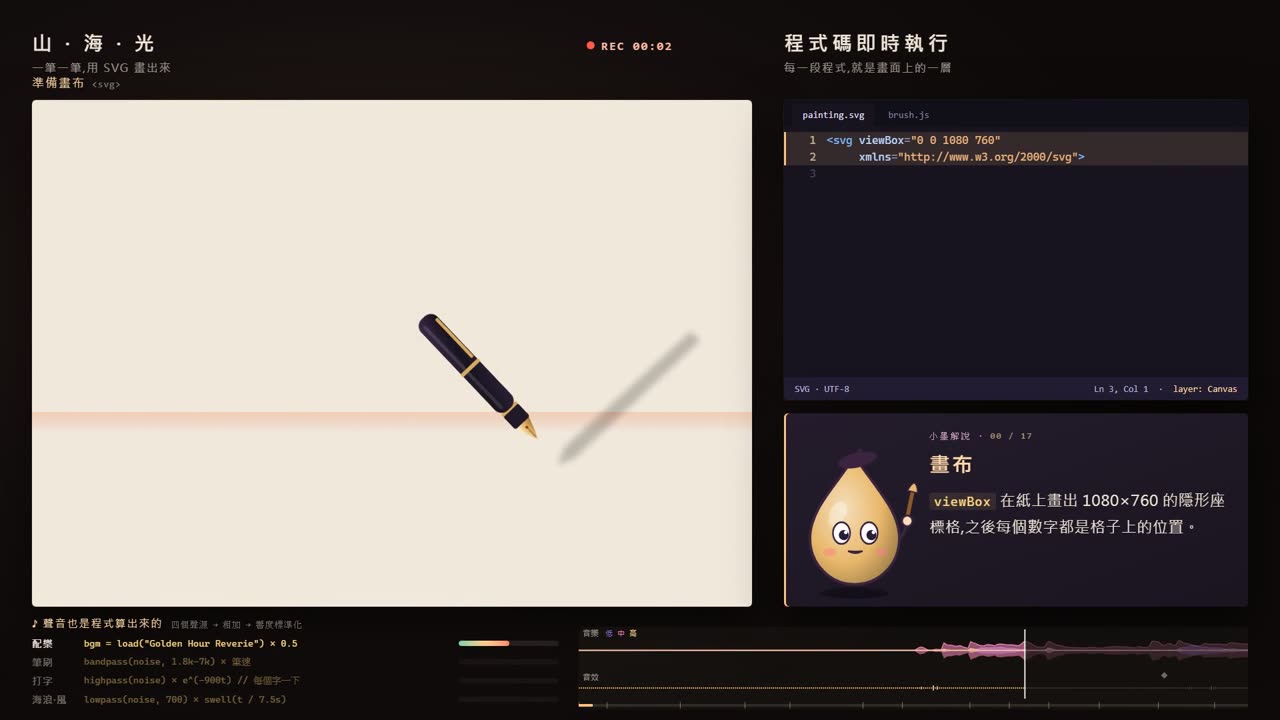Click the bgm = load("Golden Hour Reverie") code
1280x720 pixels.
(x=190, y=643)
